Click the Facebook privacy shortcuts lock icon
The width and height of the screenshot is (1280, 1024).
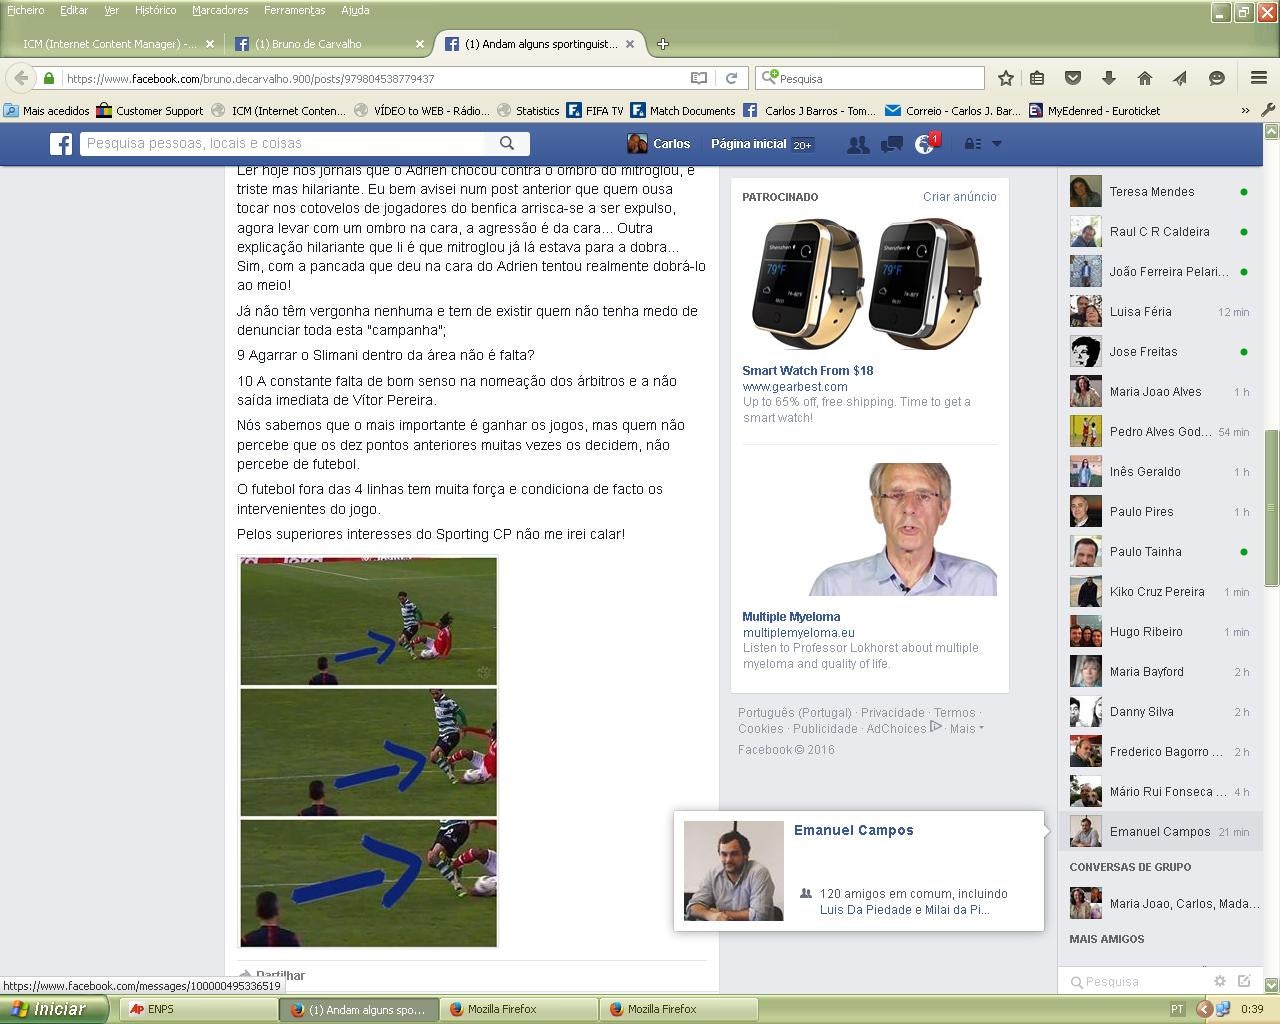(x=971, y=144)
